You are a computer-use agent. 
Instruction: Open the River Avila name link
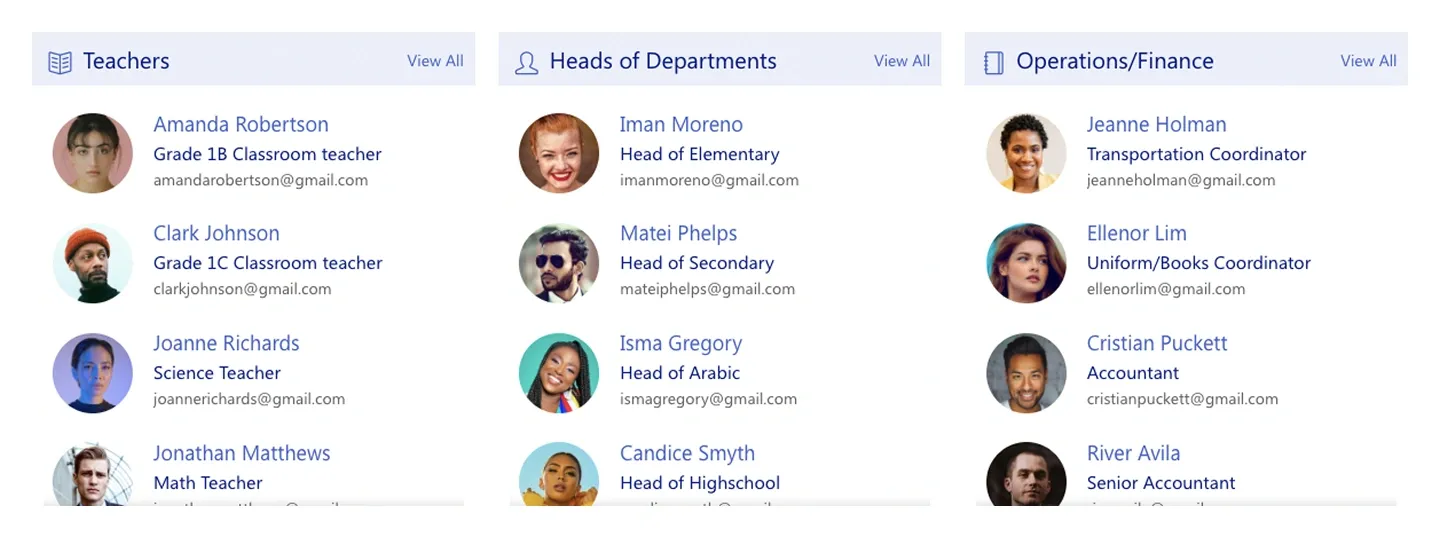pos(1133,454)
